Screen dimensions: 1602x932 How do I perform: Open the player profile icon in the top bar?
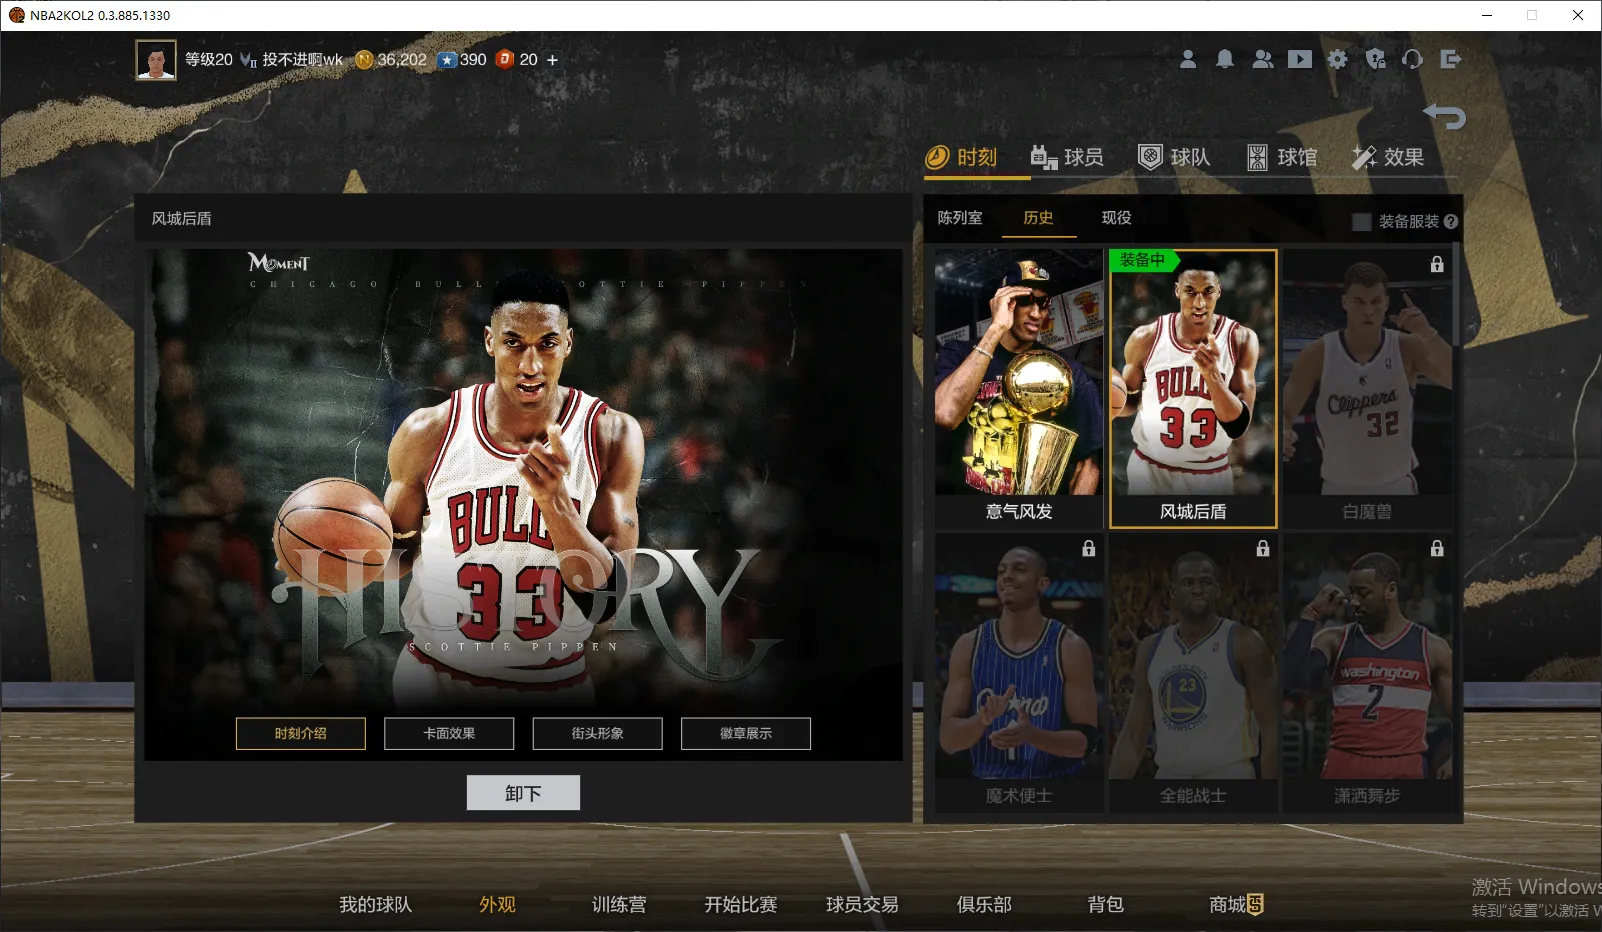point(1188,59)
